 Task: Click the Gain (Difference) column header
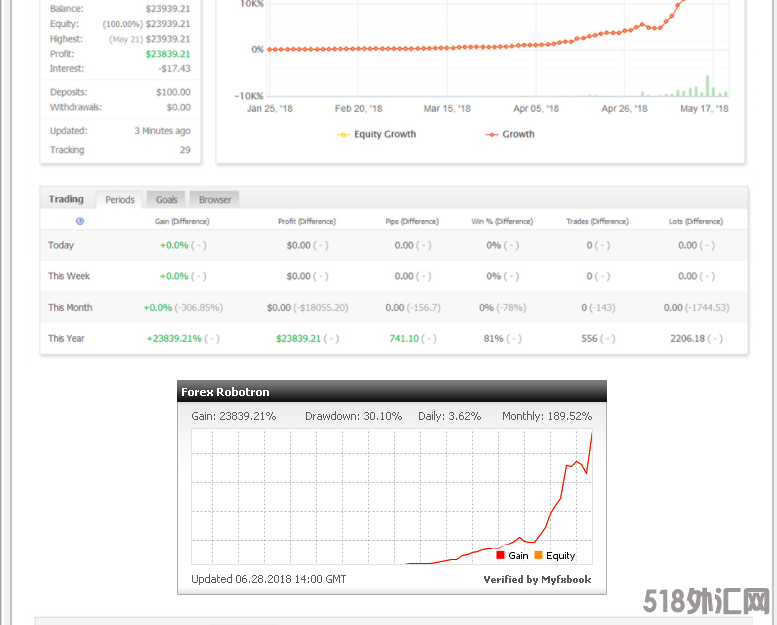(x=182, y=222)
